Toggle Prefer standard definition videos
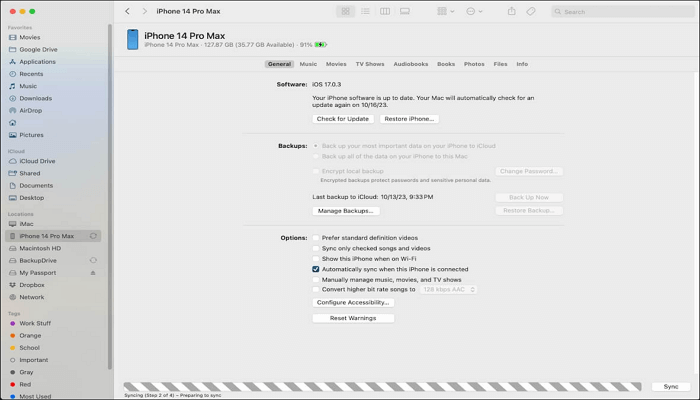Image resolution: width=700 pixels, height=400 pixels. point(316,238)
